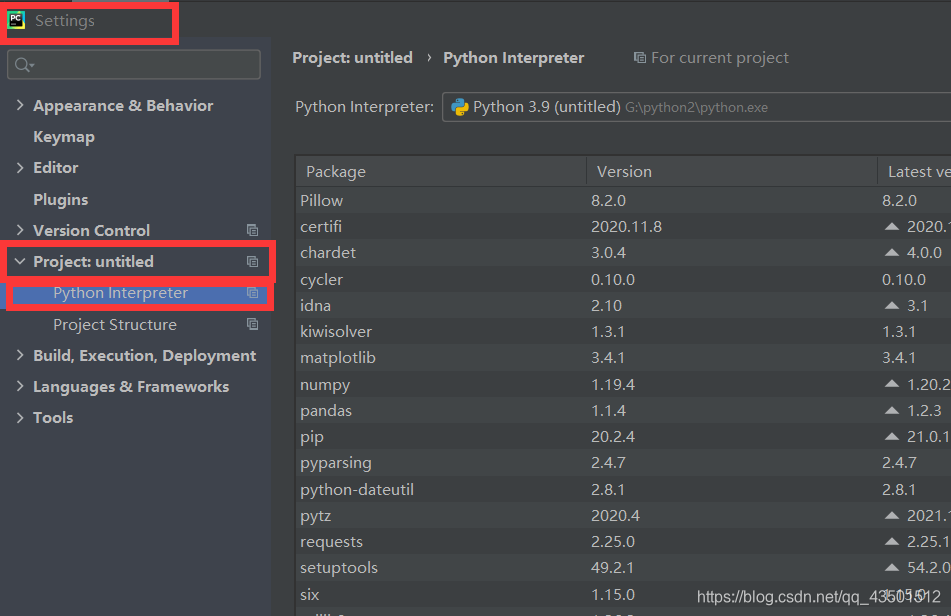This screenshot has width=951, height=616.
Task: Select the numpy package row
Action: tap(623, 384)
